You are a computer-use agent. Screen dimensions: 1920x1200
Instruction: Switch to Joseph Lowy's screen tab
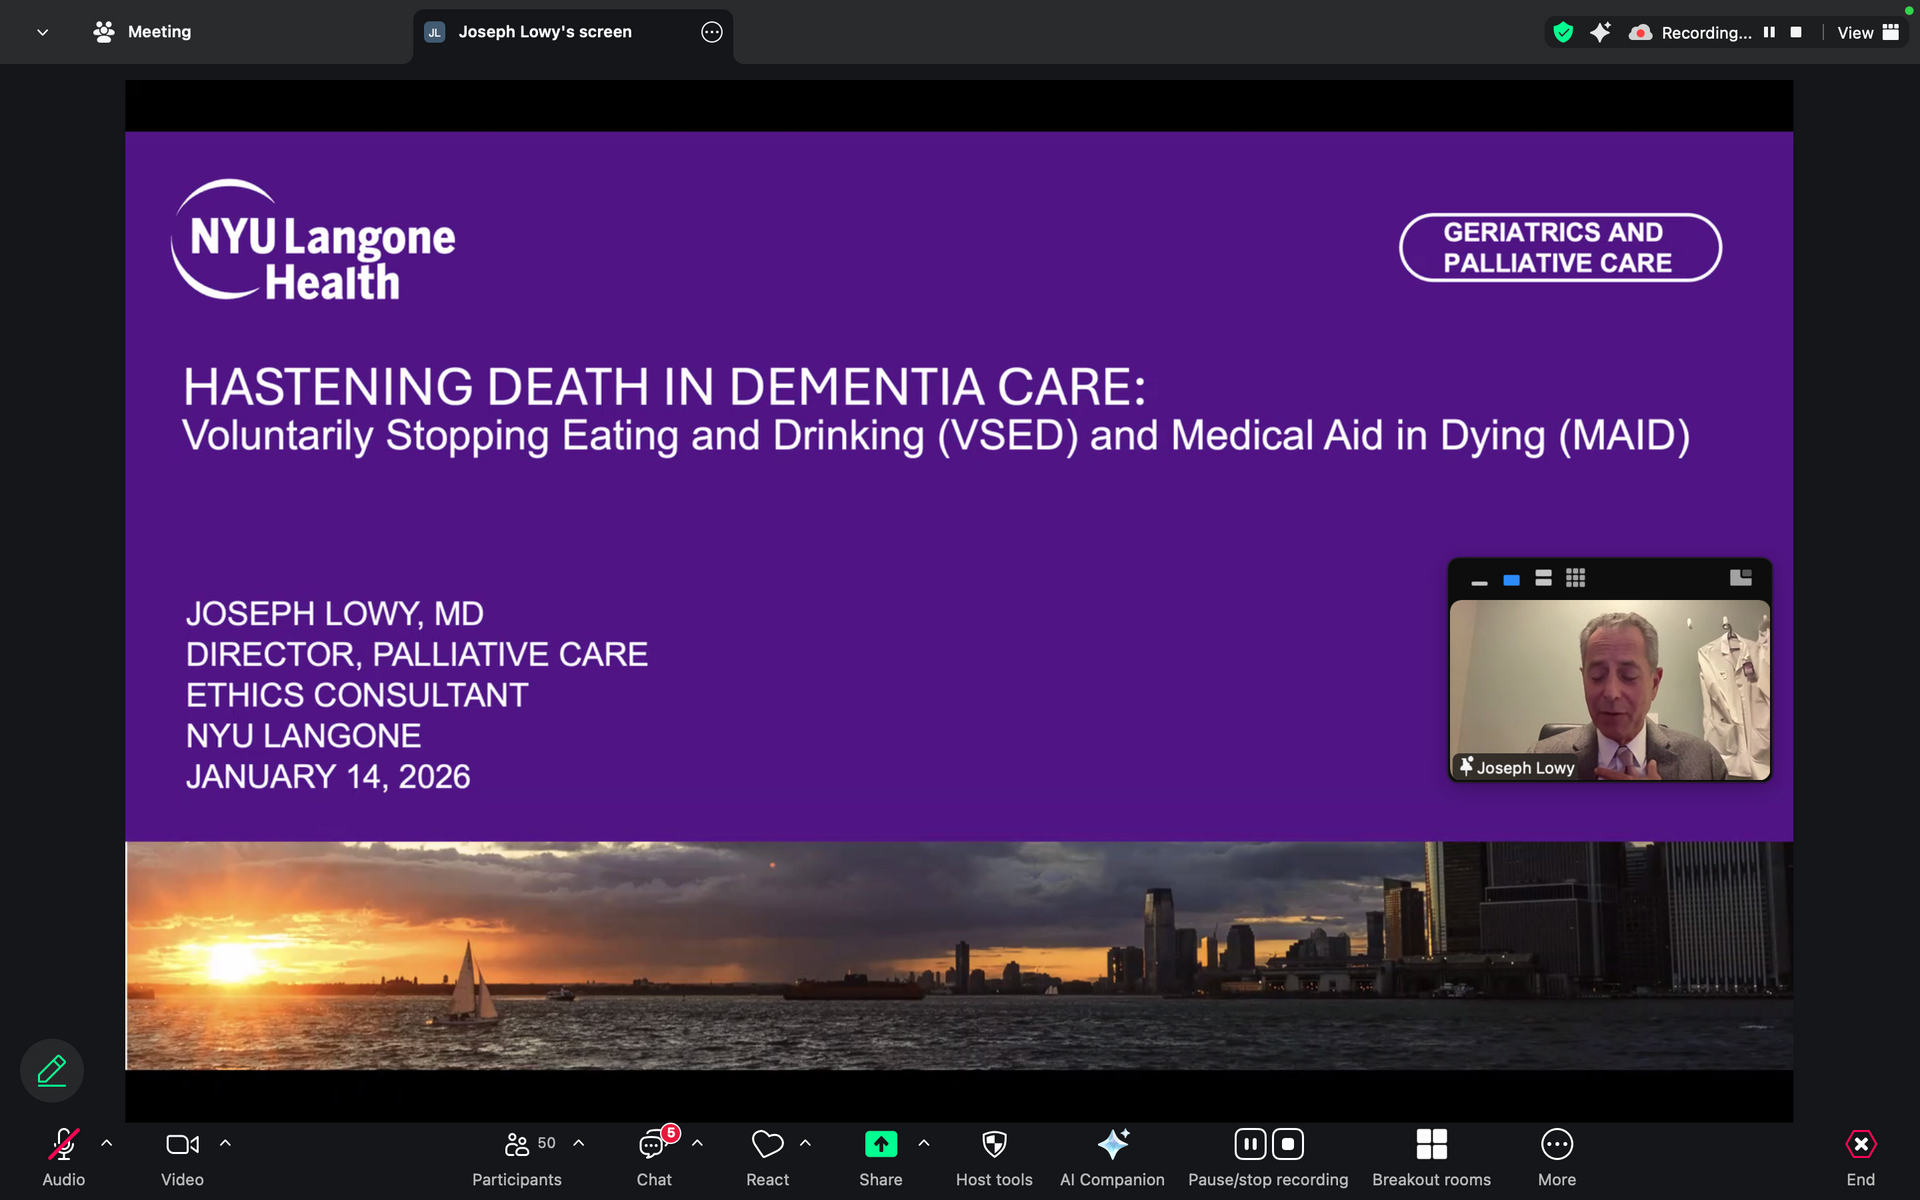coord(545,32)
